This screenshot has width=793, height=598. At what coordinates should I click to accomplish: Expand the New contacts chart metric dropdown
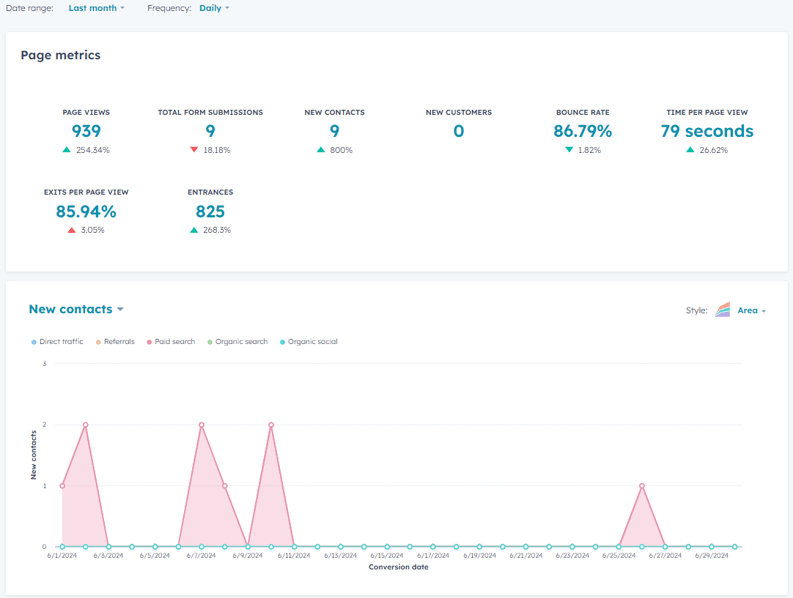(x=76, y=309)
